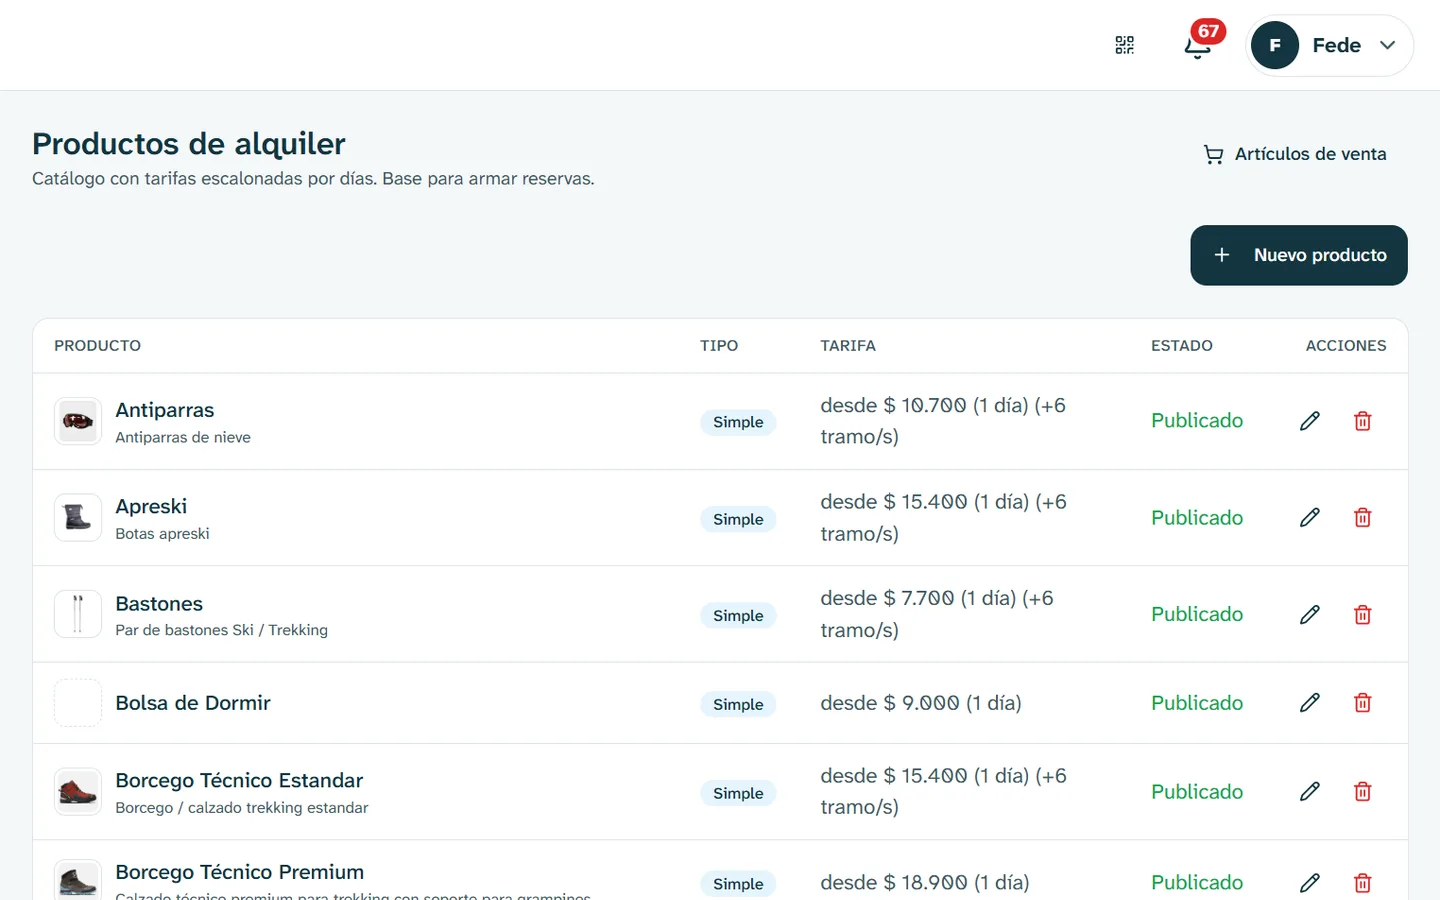Edit the Bastones product
Image resolution: width=1440 pixels, height=900 pixels.
1310,614
